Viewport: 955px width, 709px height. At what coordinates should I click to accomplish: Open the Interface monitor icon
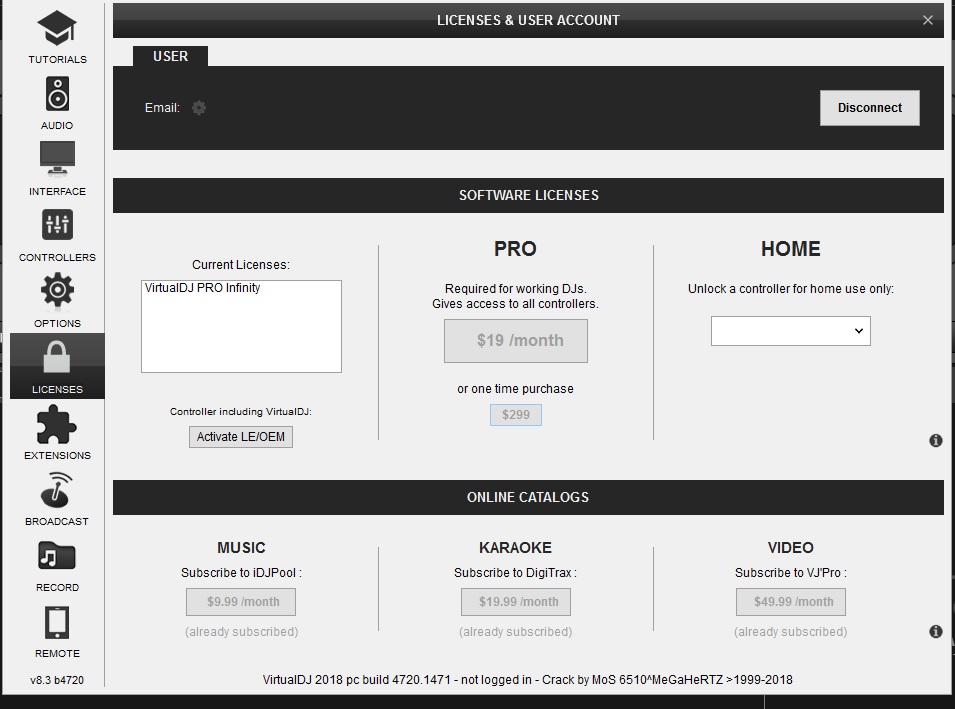click(x=57, y=158)
